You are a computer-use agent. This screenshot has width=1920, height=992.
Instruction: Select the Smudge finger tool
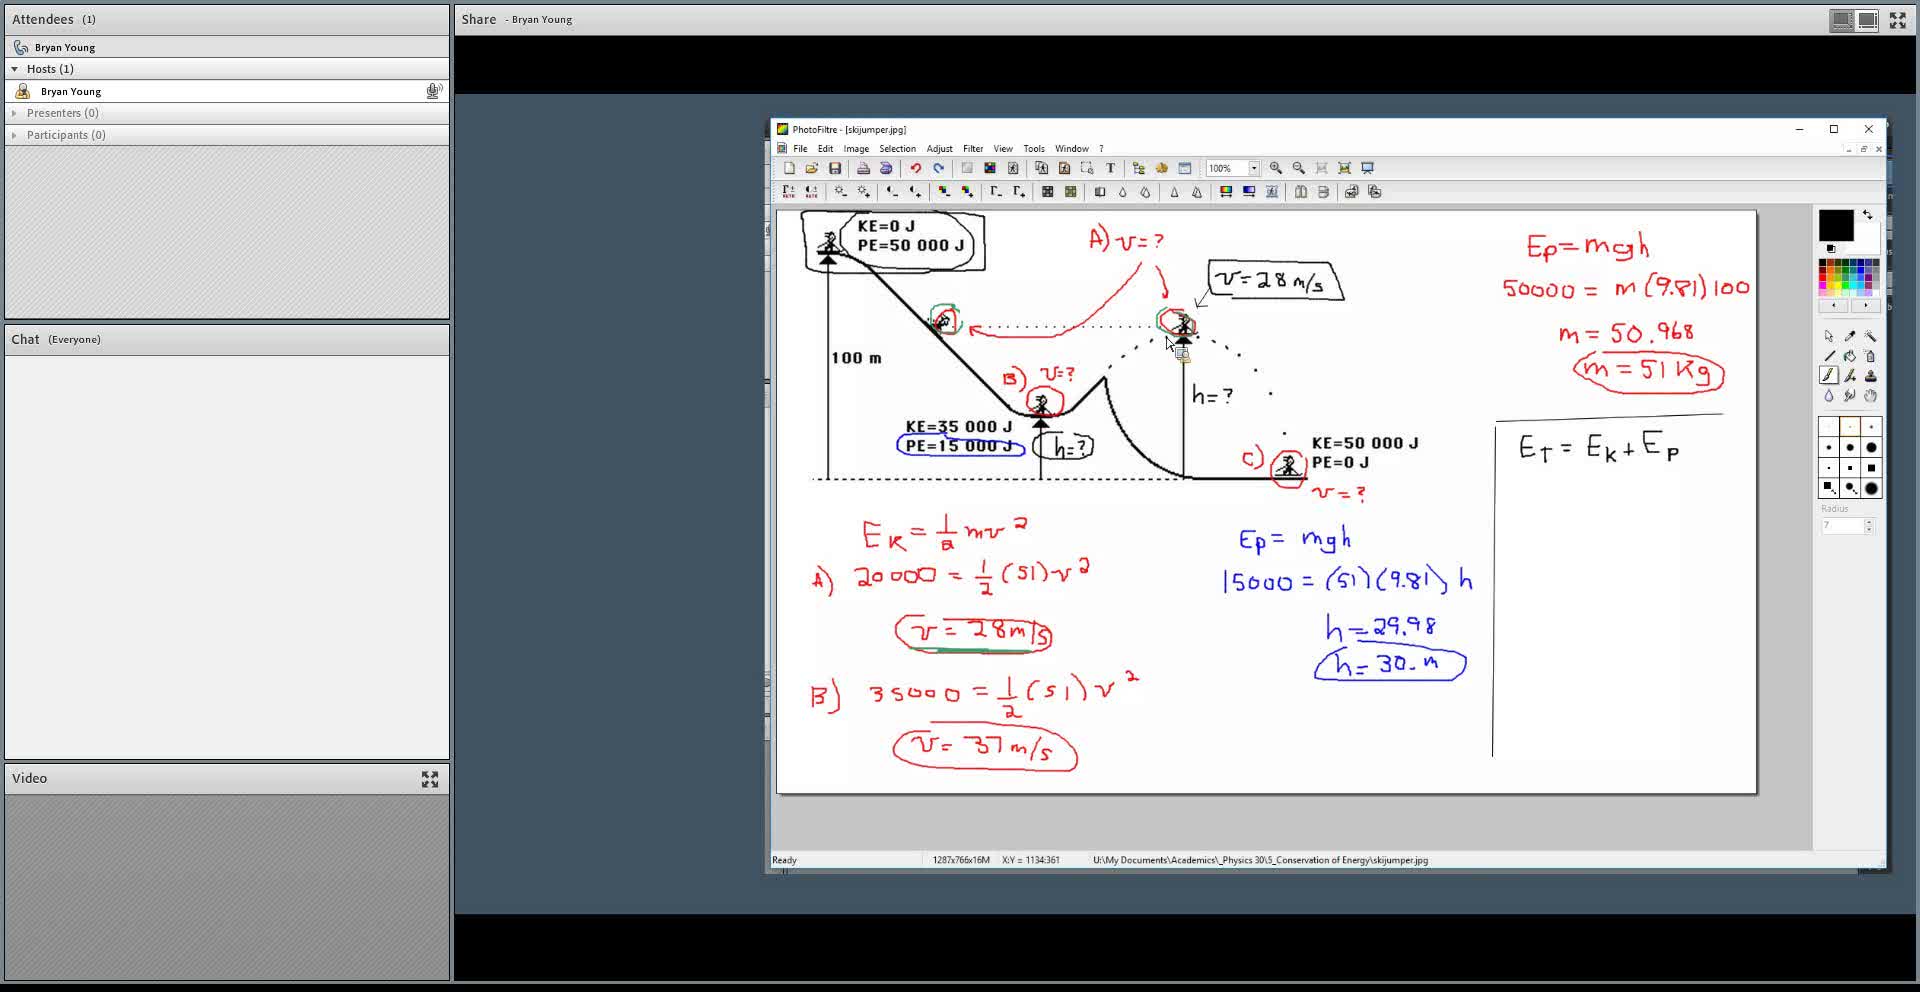tap(1850, 396)
